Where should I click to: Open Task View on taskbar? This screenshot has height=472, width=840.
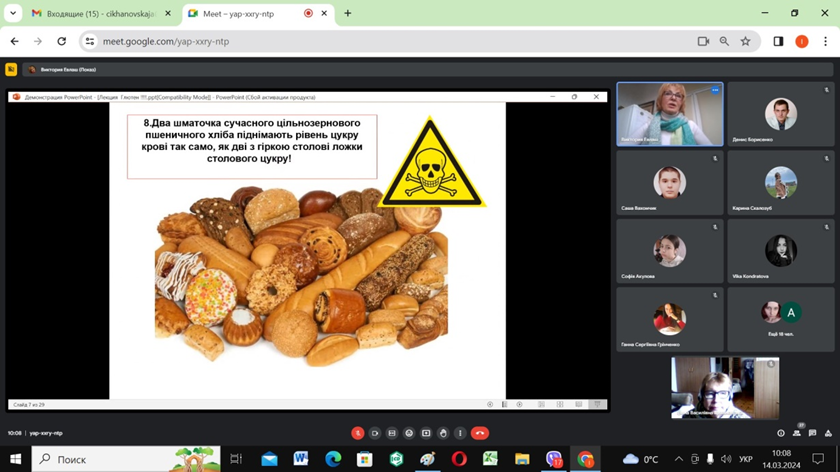click(236, 459)
